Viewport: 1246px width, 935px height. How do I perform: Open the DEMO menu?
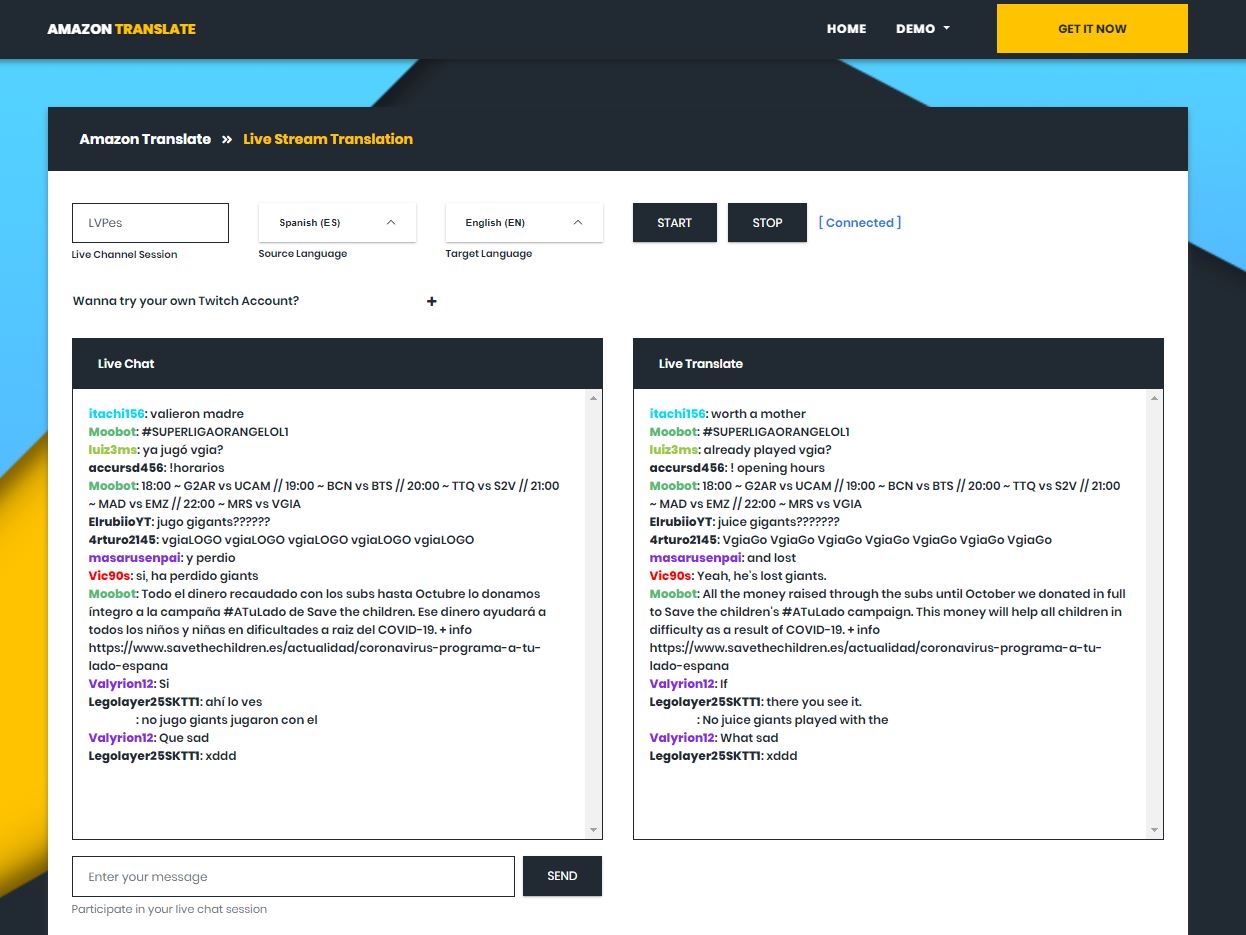click(x=917, y=29)
